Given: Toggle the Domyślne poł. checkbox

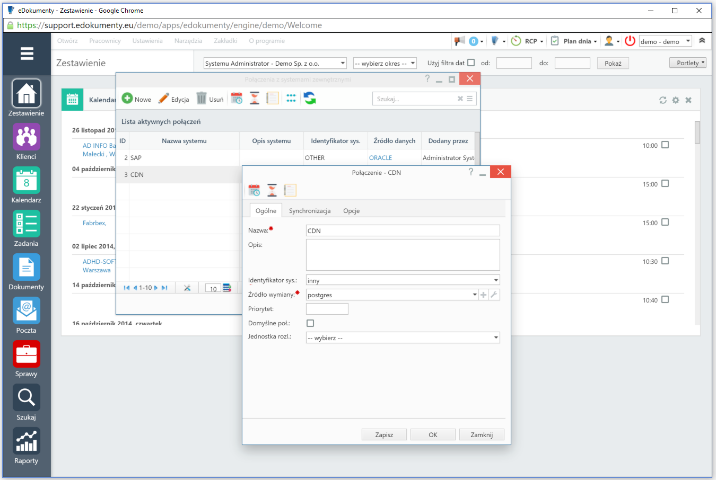Looking at the screenshot, I should point(310,323).
